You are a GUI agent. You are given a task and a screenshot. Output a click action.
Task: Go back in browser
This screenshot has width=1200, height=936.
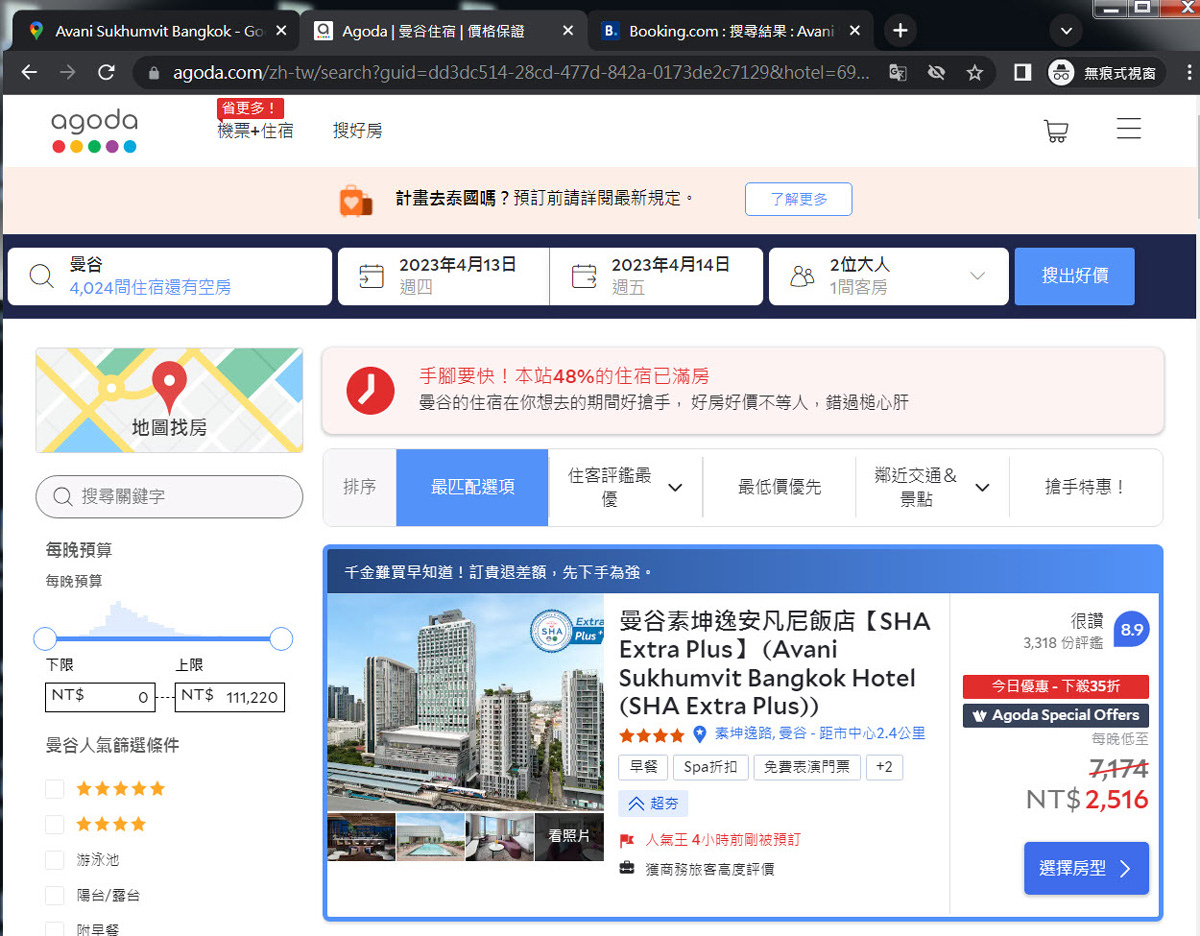coord(29,72)
